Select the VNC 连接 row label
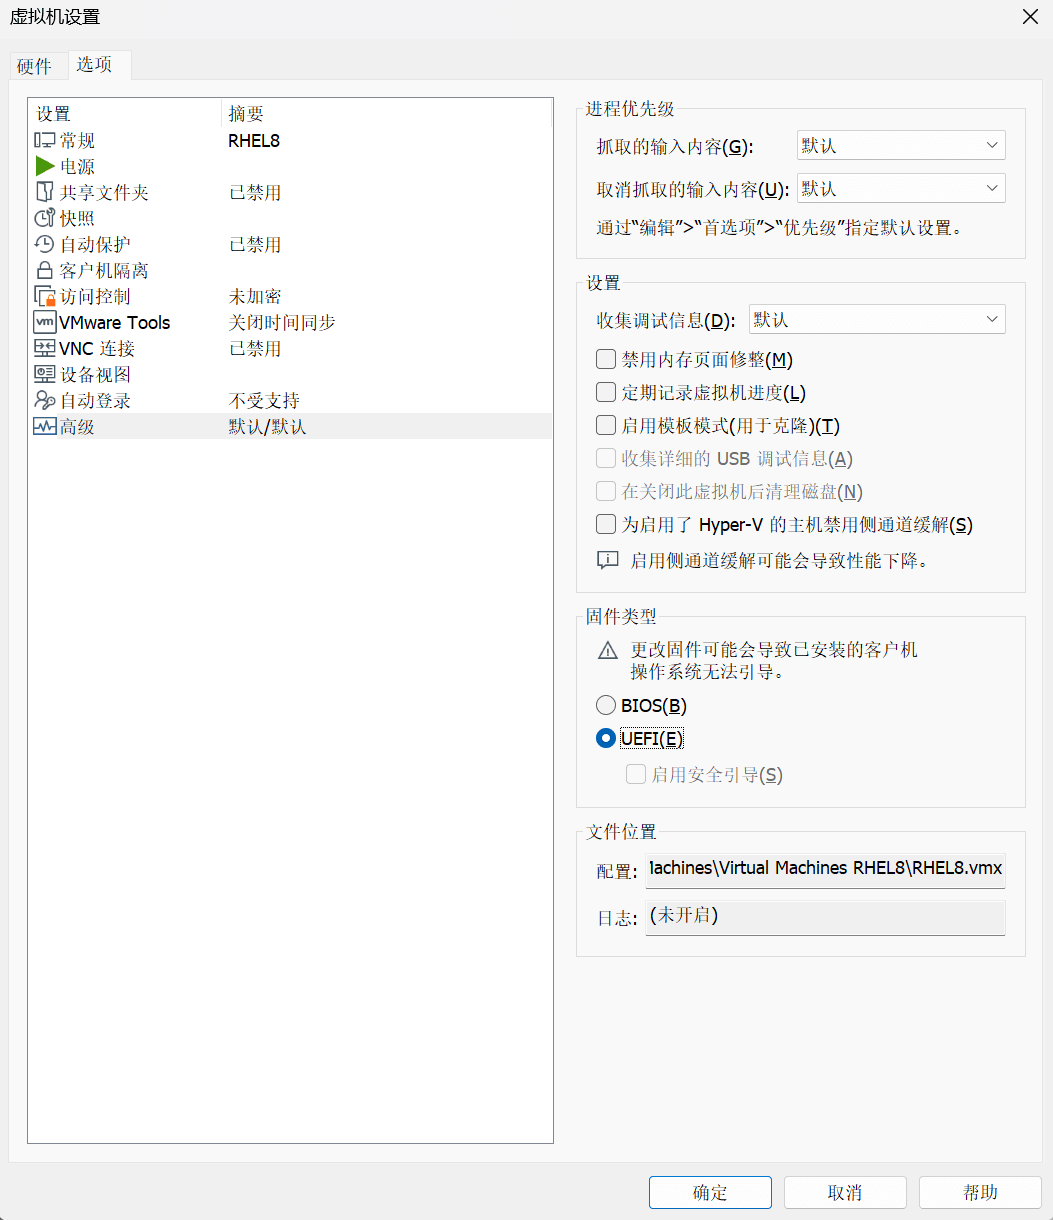Viewport: 1053px width, 1220px height. (97, 349)
